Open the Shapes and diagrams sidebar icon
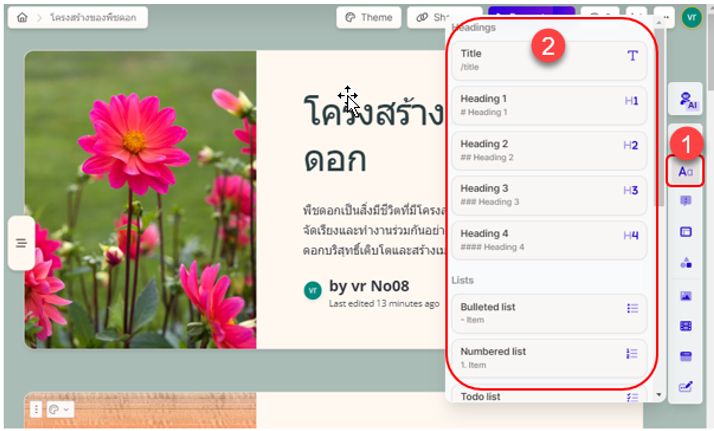 point(685,263)
